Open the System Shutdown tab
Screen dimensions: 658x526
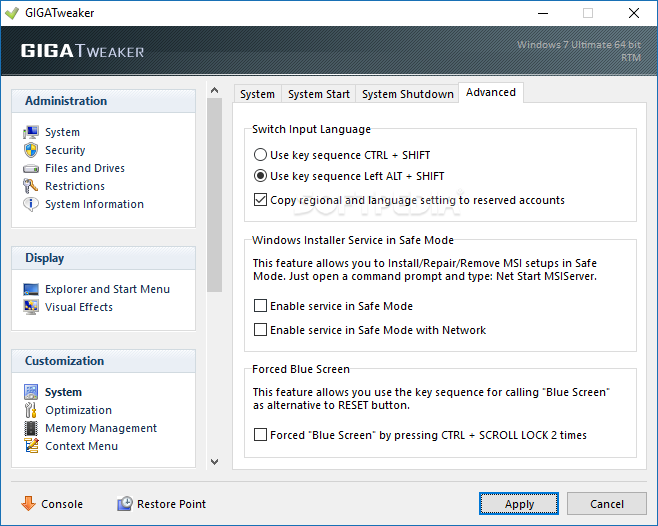[x=407, y=94]
